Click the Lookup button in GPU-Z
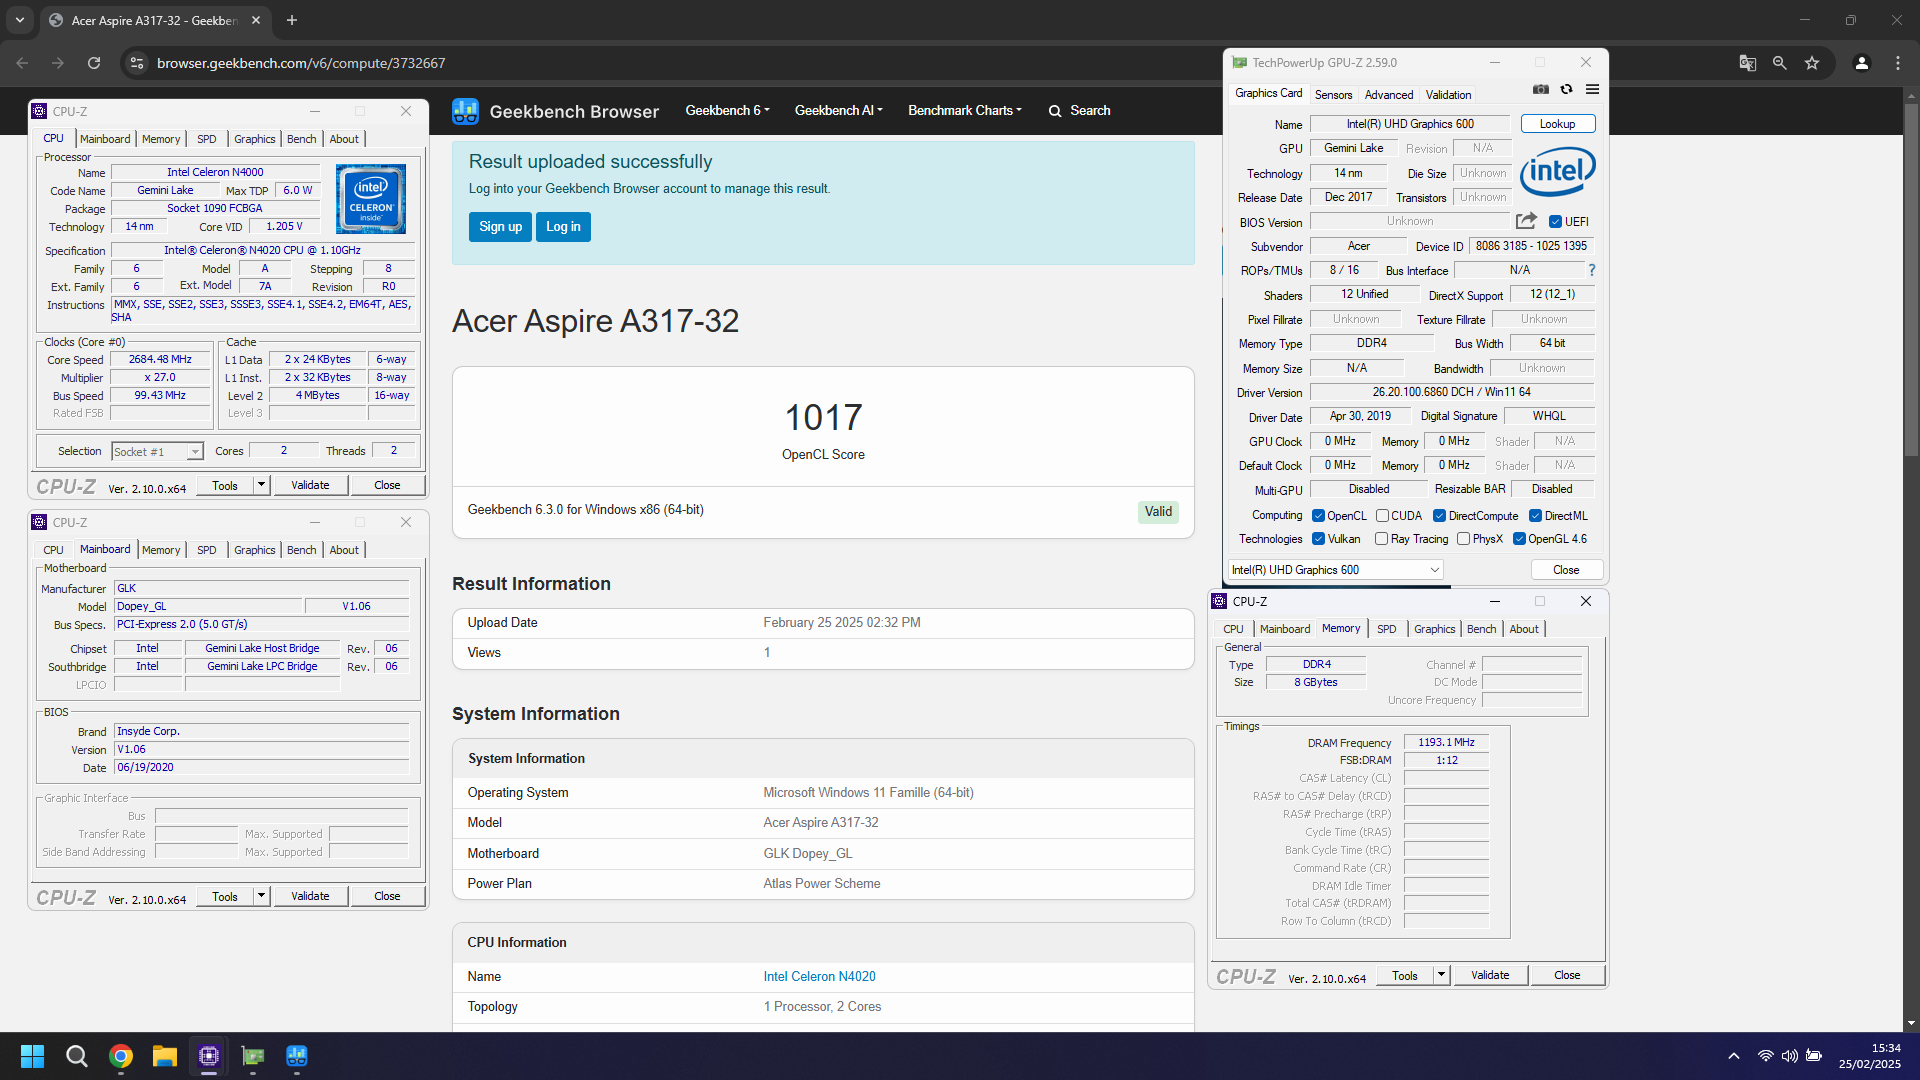 tap(1557, 124)
